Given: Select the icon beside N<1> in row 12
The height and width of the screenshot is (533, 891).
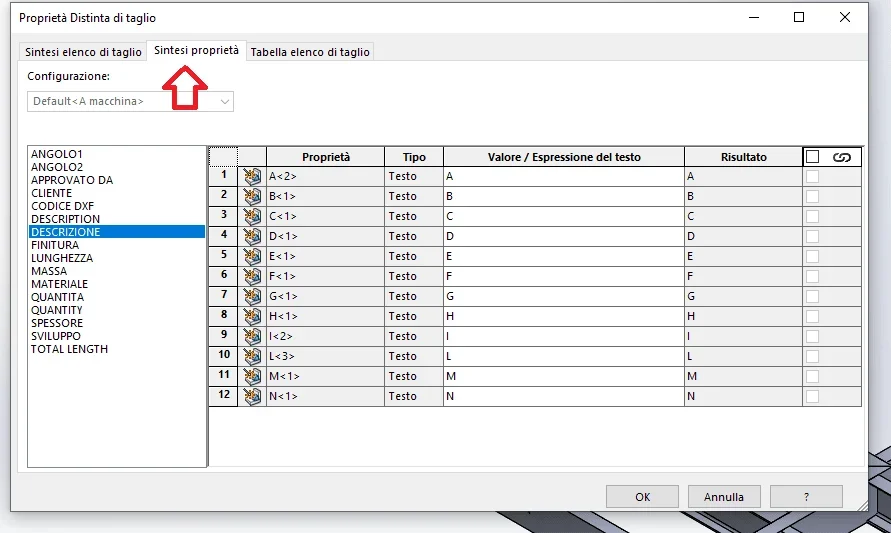Looking at the screenshot, I should tap(252, 396).
